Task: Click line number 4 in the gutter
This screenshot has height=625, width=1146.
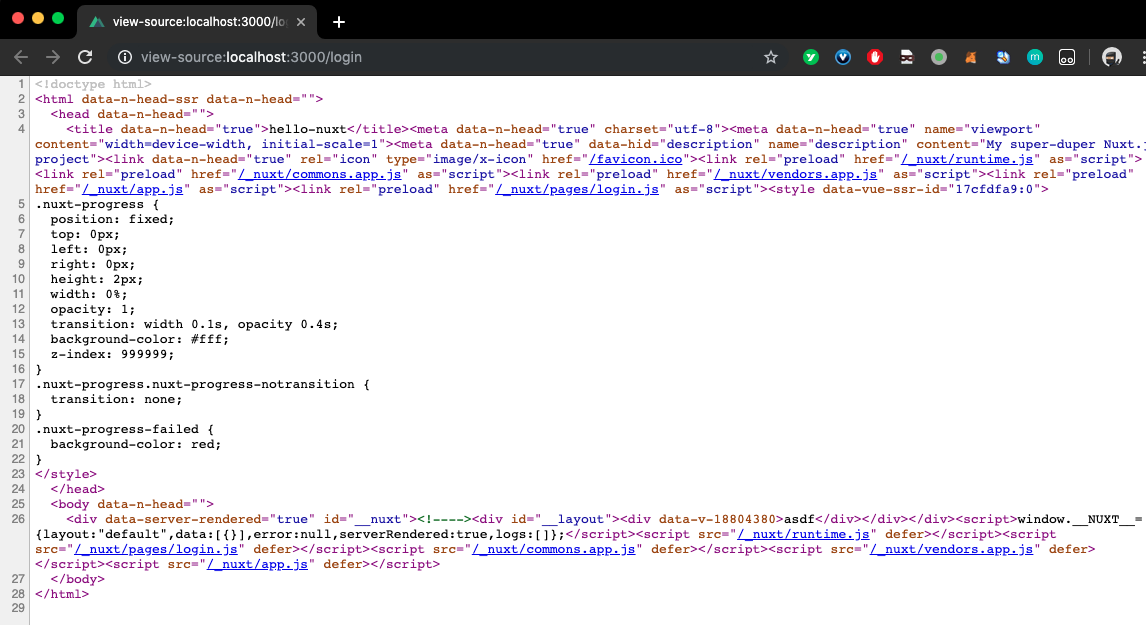Action: click(x=21, y=129)
